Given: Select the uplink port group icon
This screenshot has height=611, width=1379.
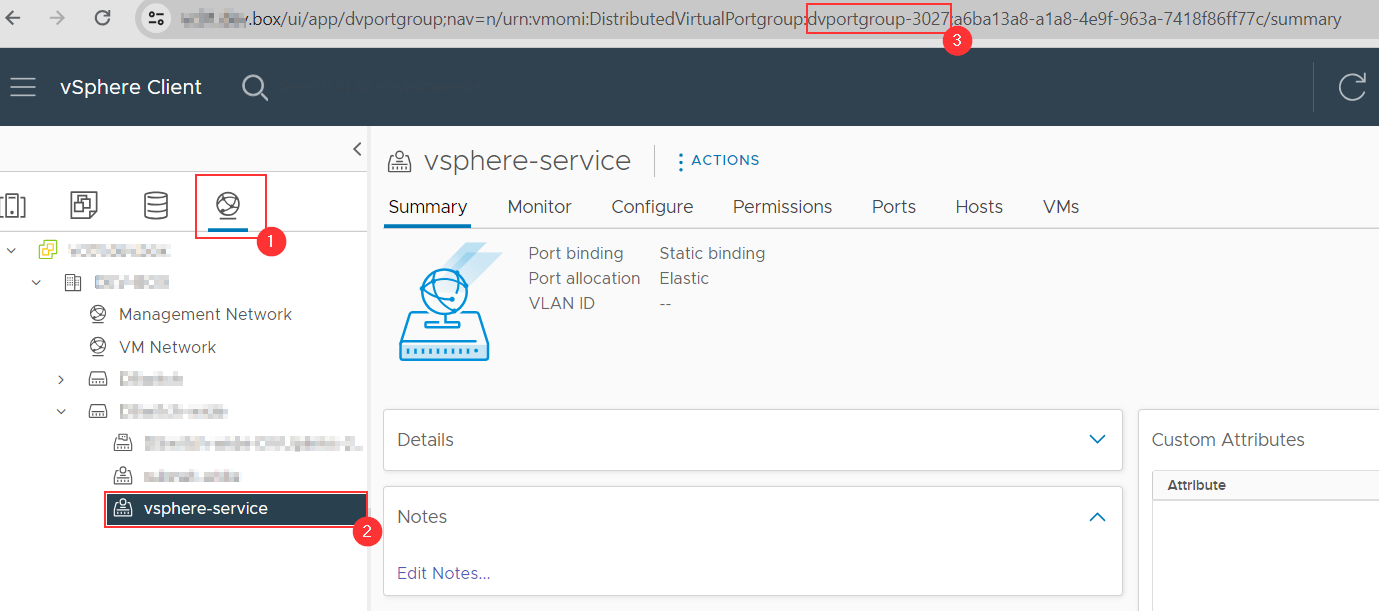Looking at the screenshot, I should (122, 442).
